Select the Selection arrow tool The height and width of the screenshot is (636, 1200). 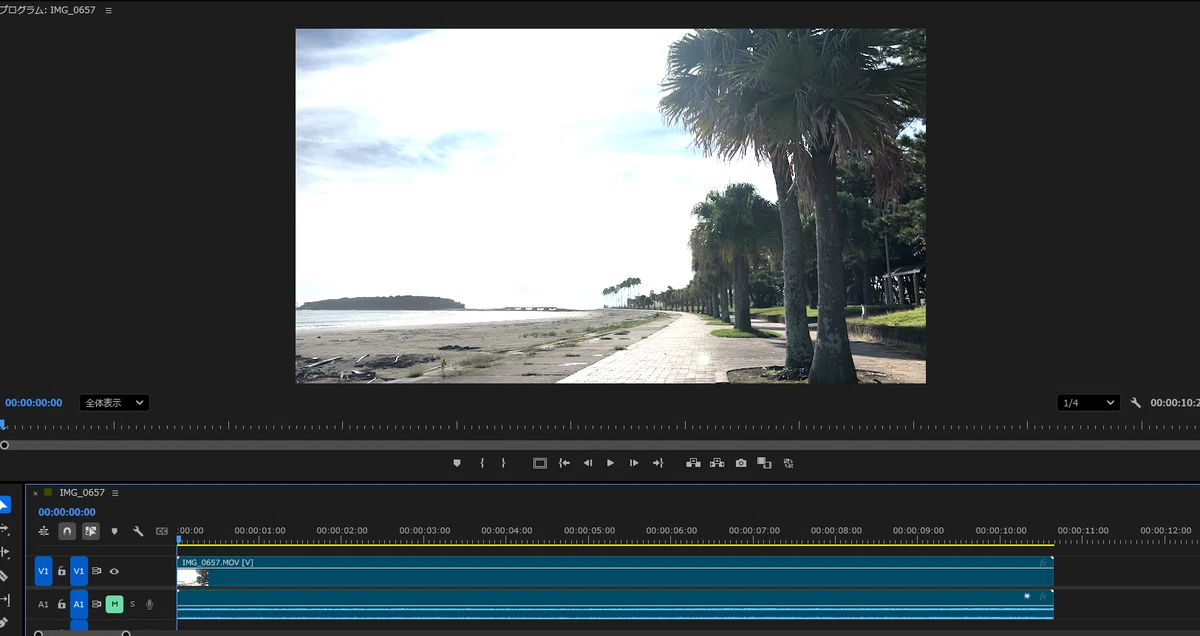(x=4, y=505)
